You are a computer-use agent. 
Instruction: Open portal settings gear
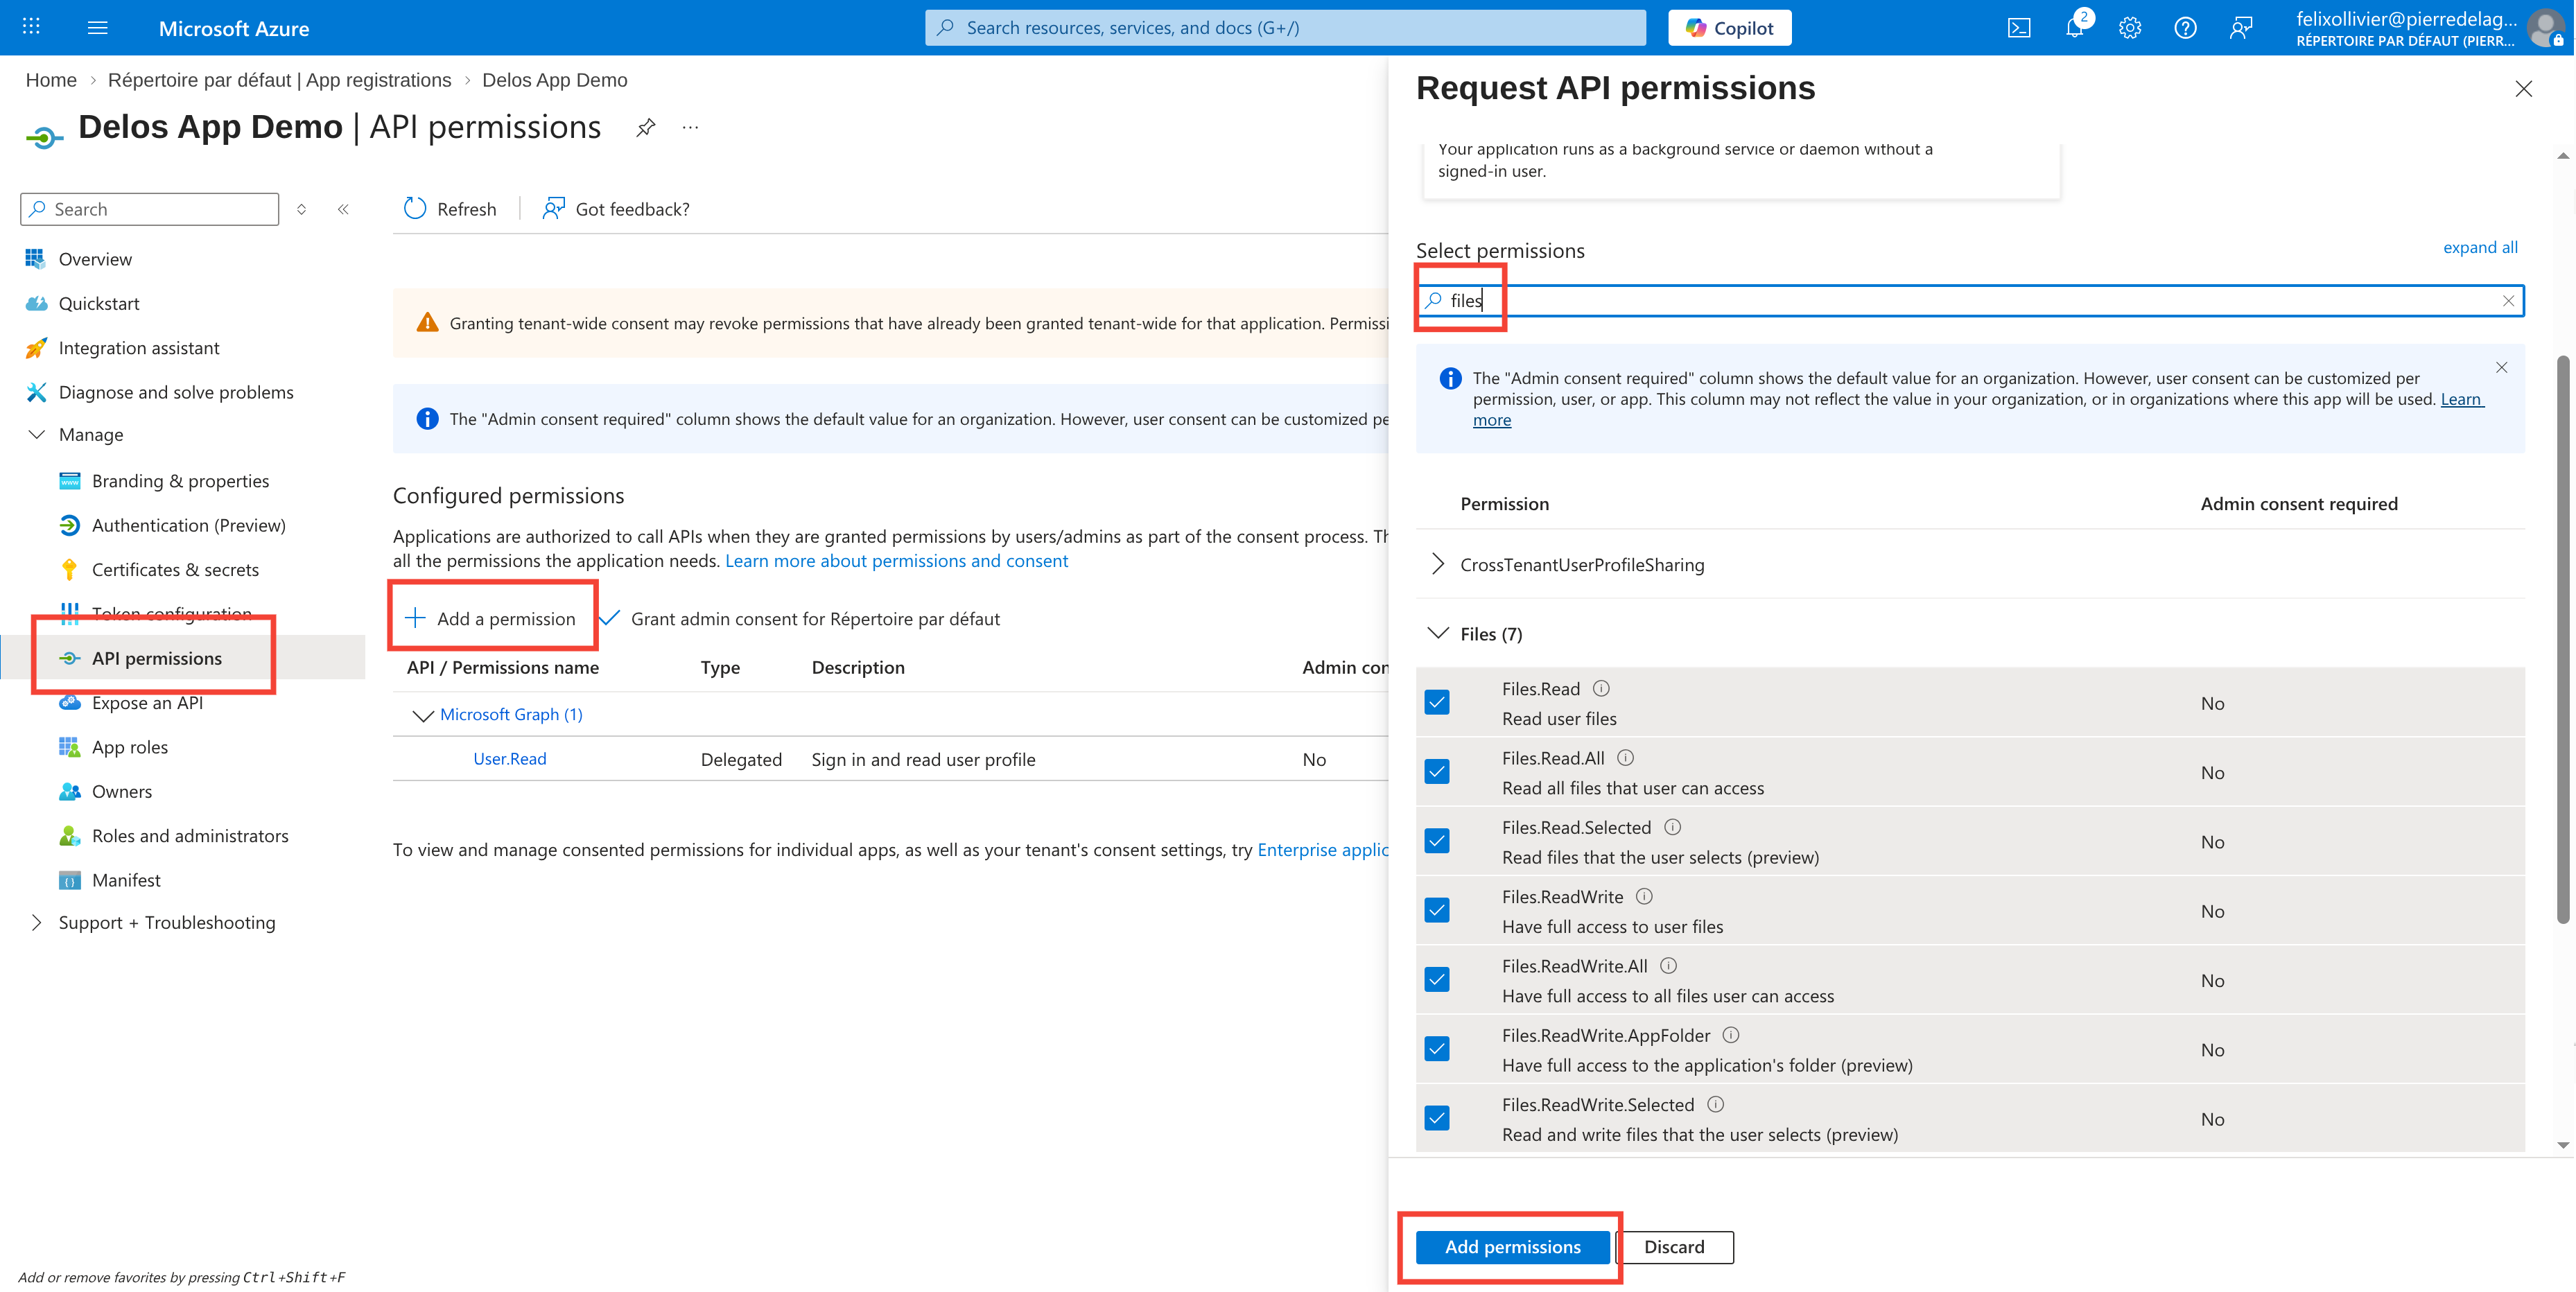(x=2130, y=28)
